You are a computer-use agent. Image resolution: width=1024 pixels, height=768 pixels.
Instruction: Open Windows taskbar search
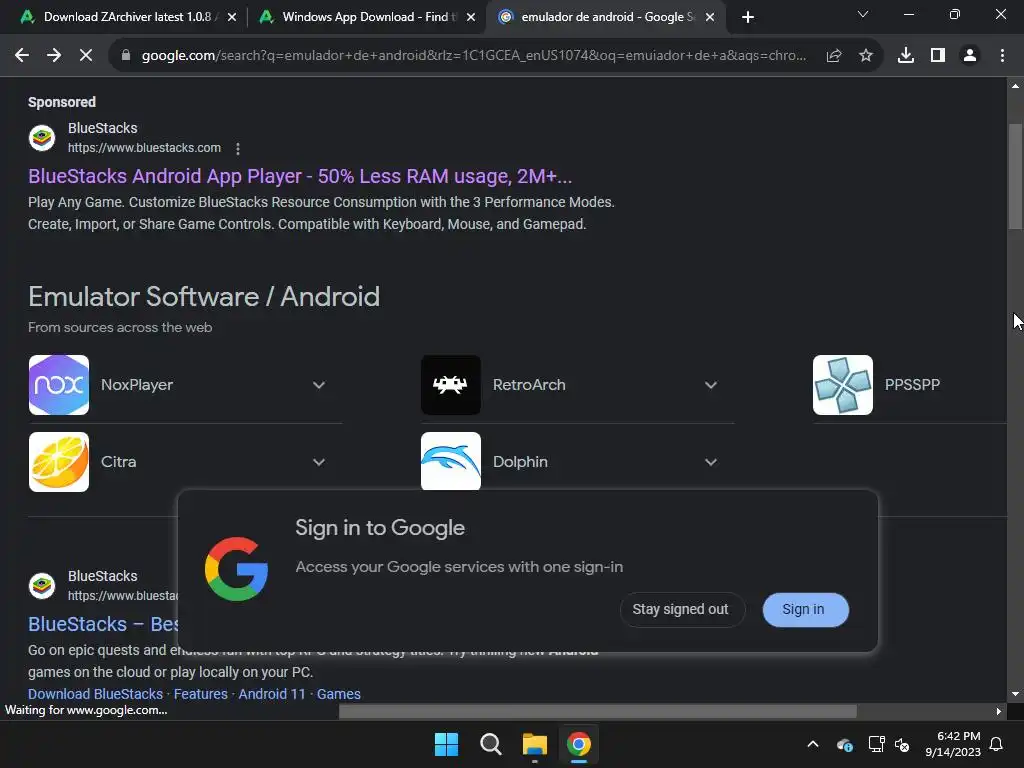tap(490, 744)
